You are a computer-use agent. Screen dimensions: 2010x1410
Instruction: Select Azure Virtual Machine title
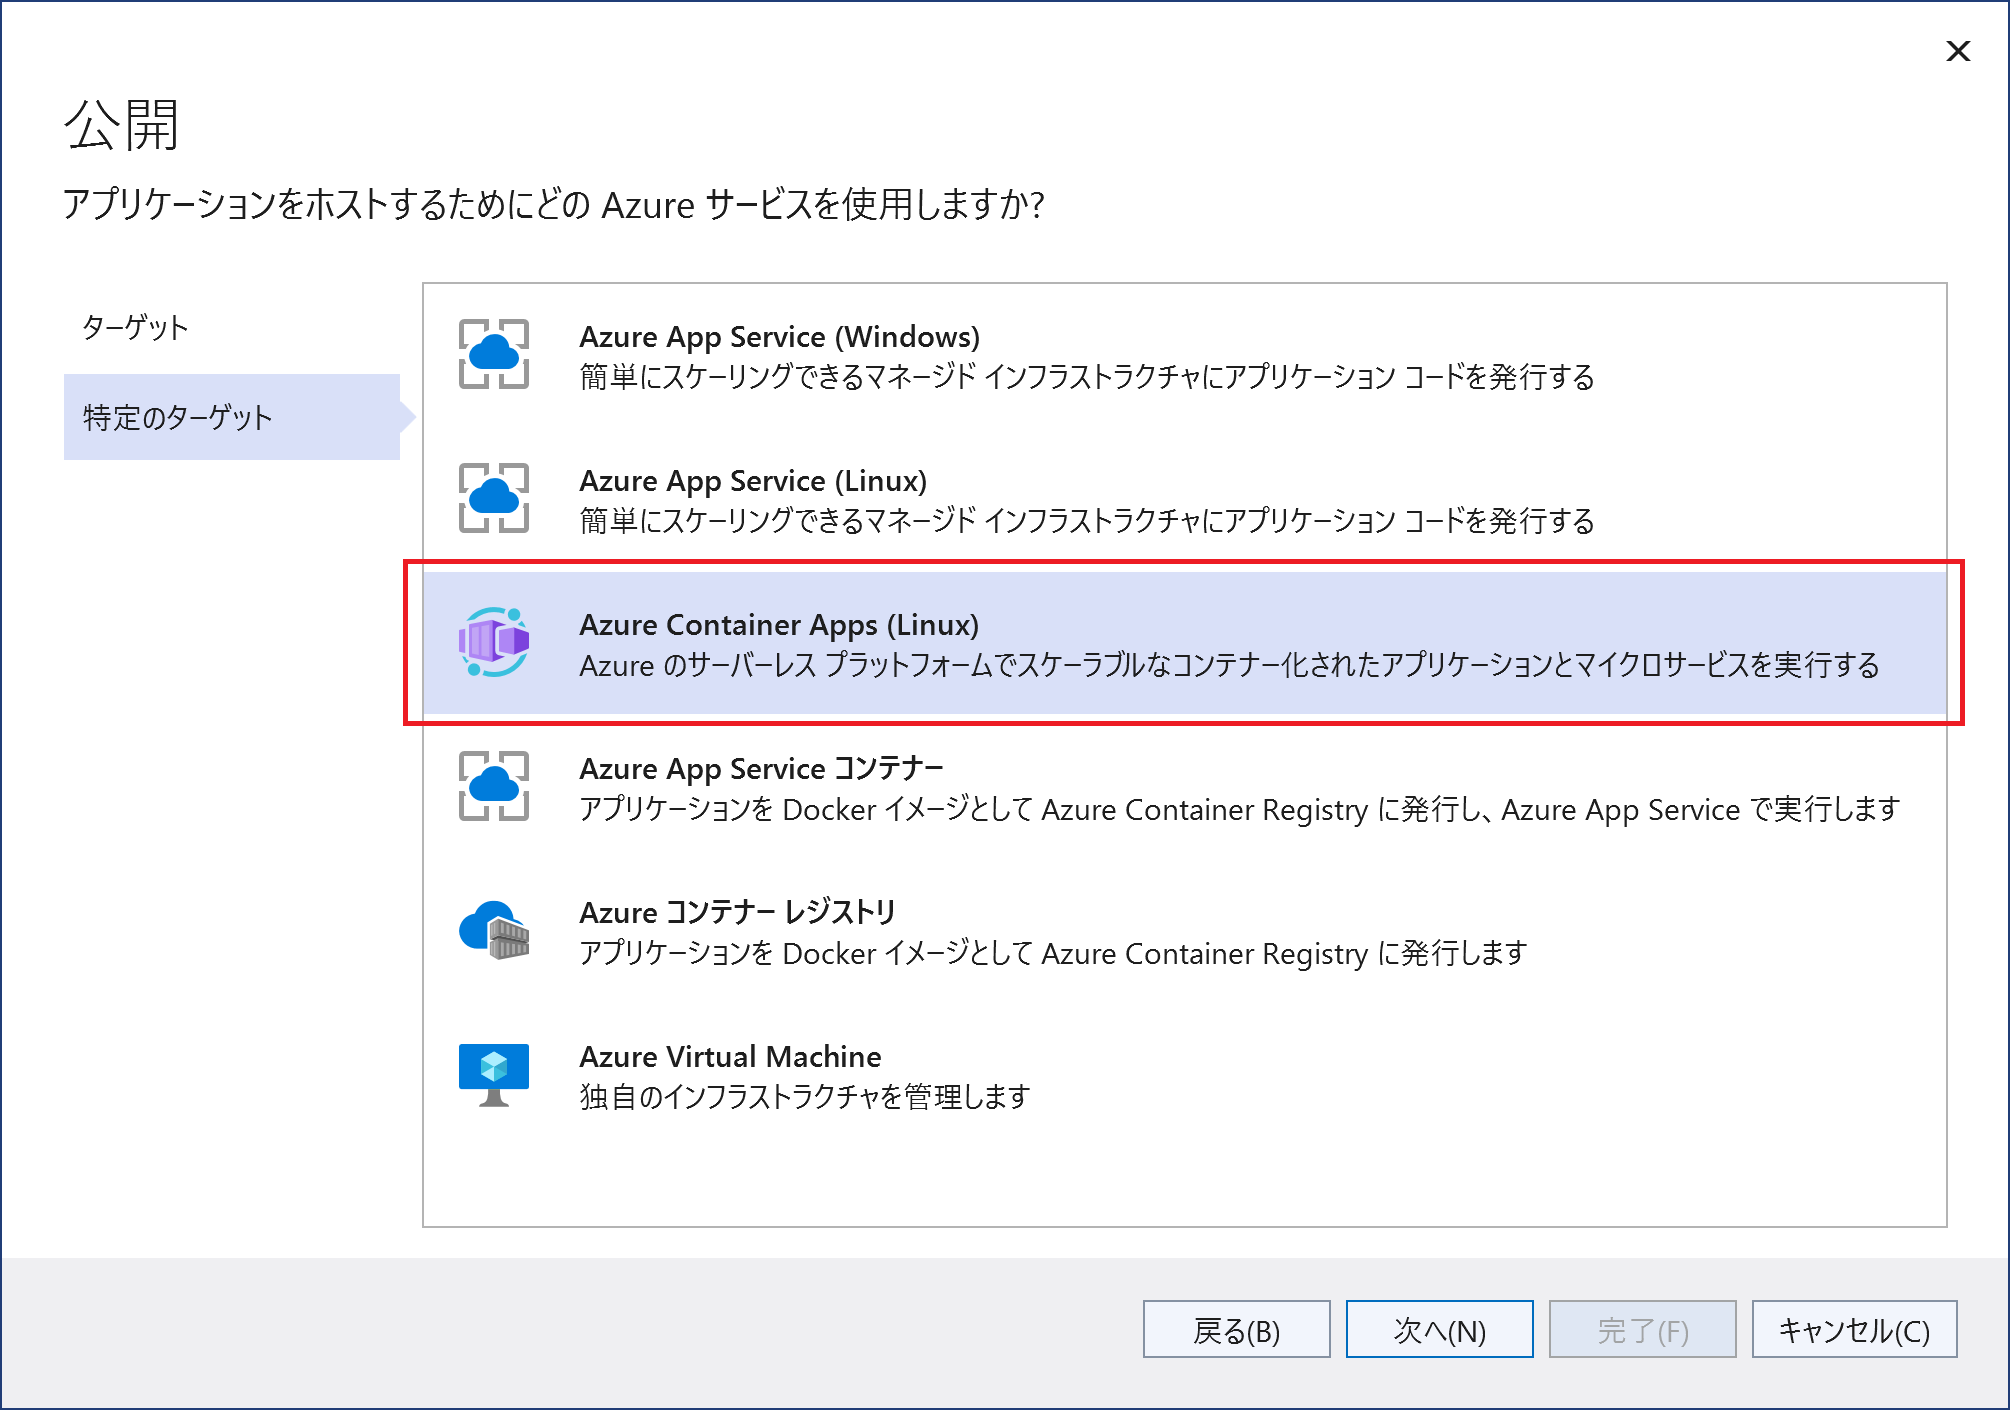pos(730,1057)
